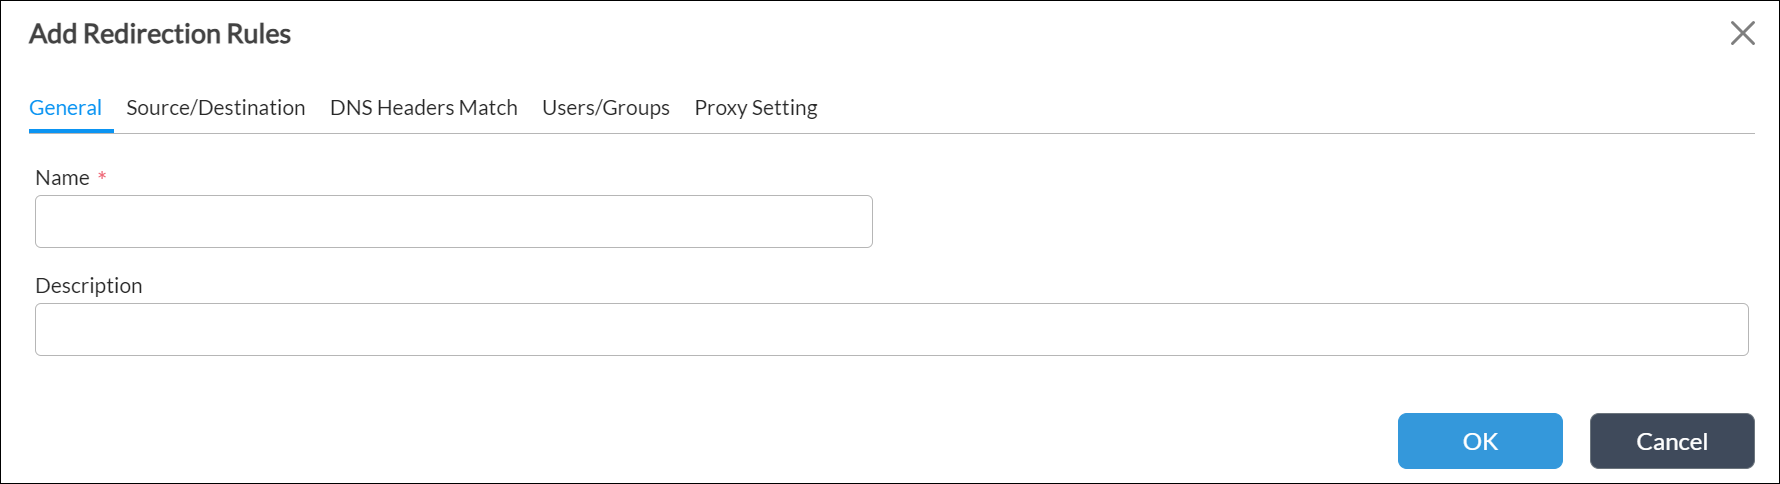This screenshot has width=1780, height=484.
Task: Open the Proxy Setting tab
Action: point(755,108)
